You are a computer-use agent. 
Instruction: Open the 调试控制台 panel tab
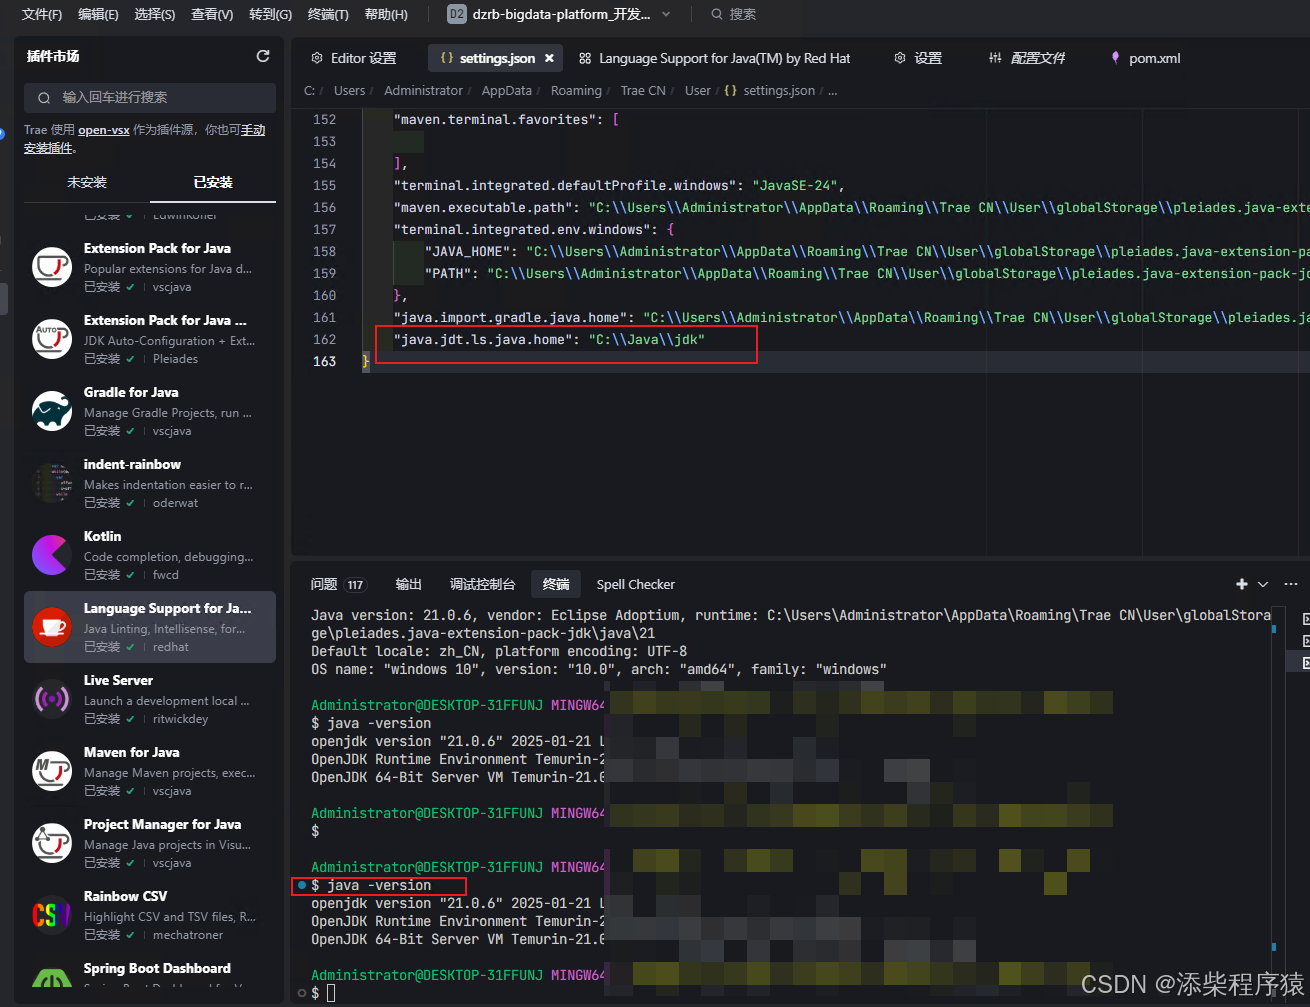pos(483,584)
